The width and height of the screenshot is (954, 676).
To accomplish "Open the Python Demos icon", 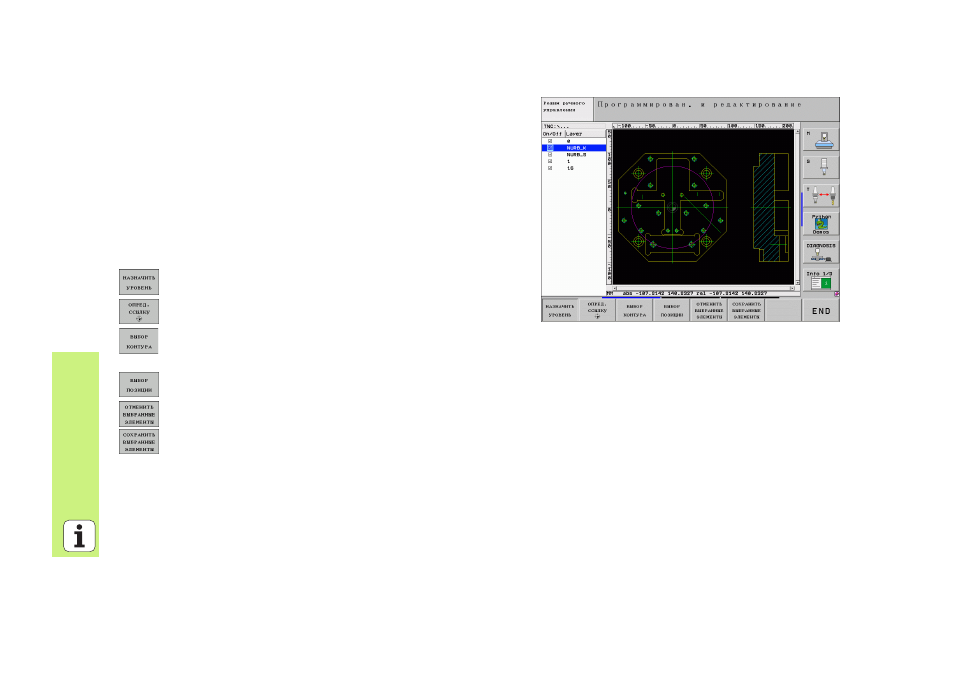I will 821,224.
